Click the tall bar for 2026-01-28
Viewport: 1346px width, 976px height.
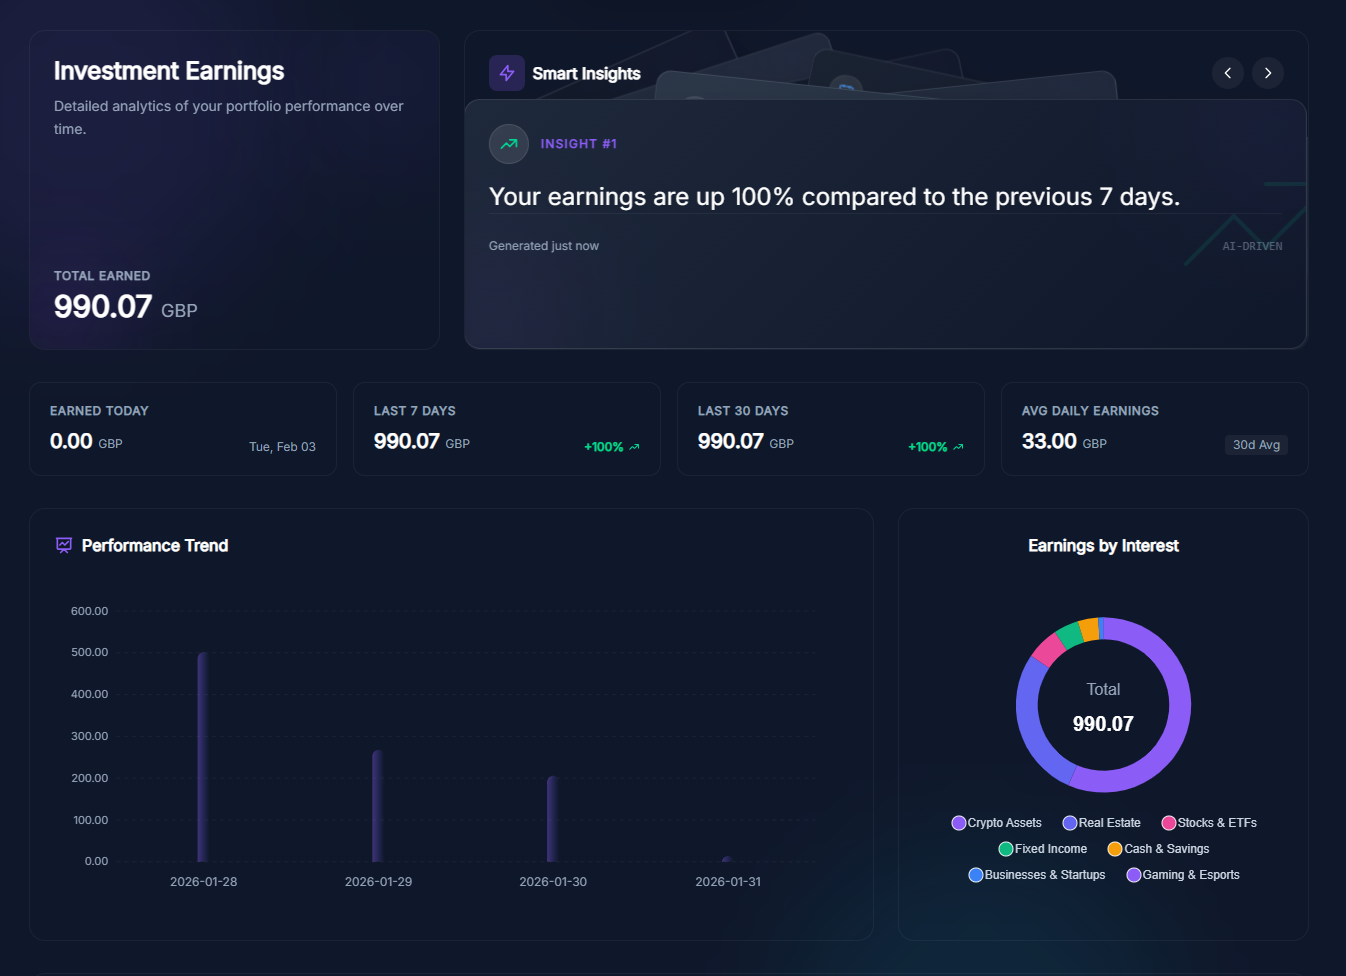coord(203,755)
